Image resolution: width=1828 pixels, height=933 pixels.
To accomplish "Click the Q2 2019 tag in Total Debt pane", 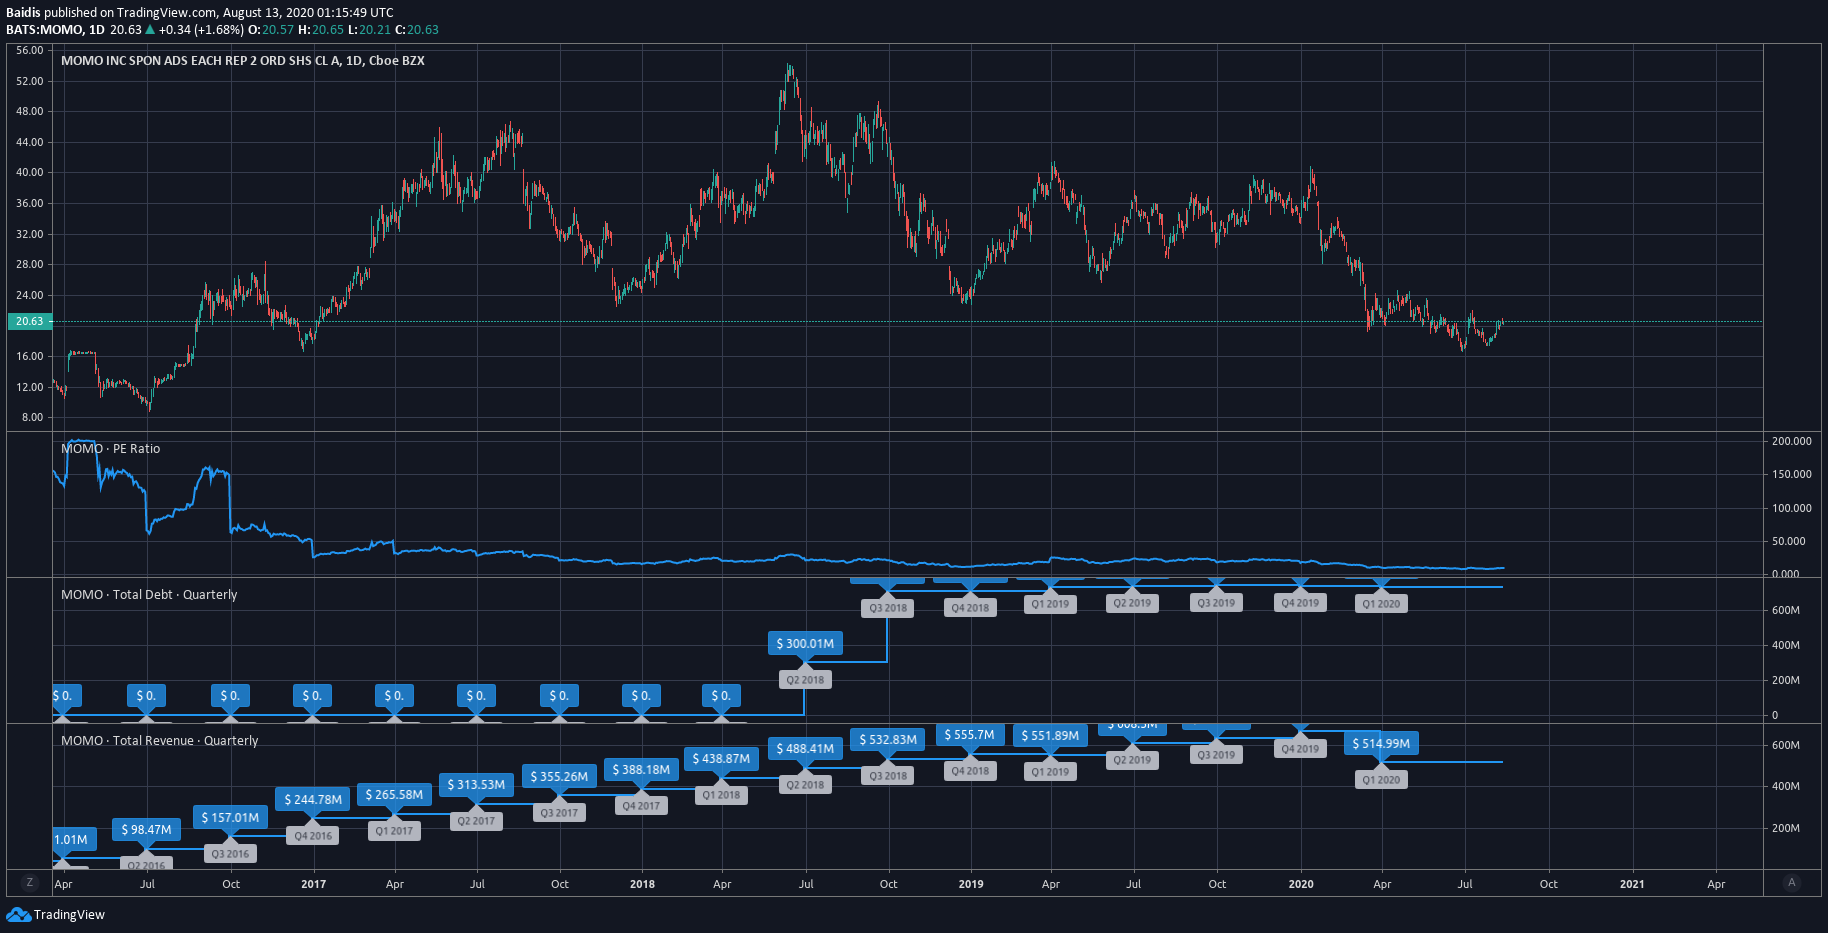I will click(x=1132, y=603).
